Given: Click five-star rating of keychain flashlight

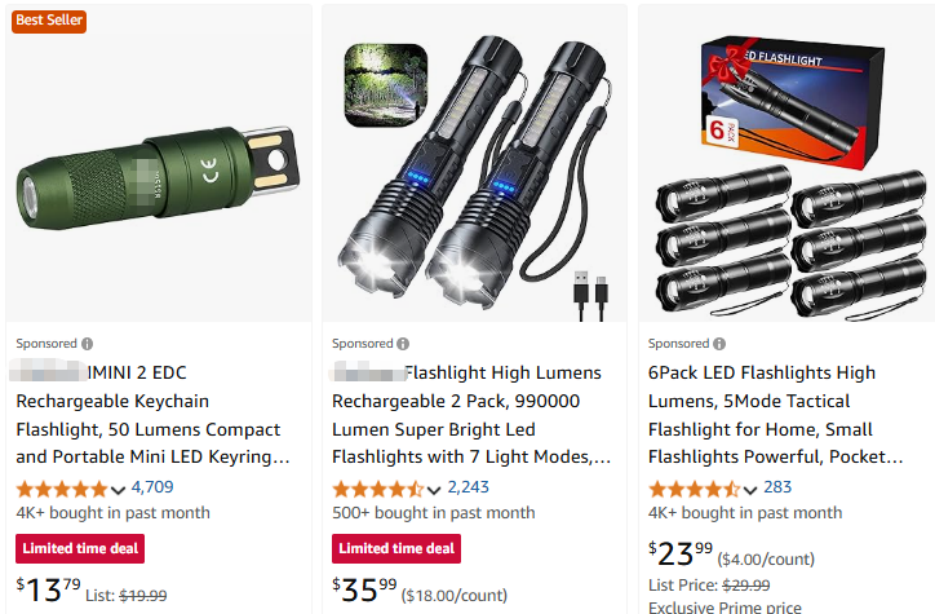Looking at the screenshot, I should pos(61,489).
